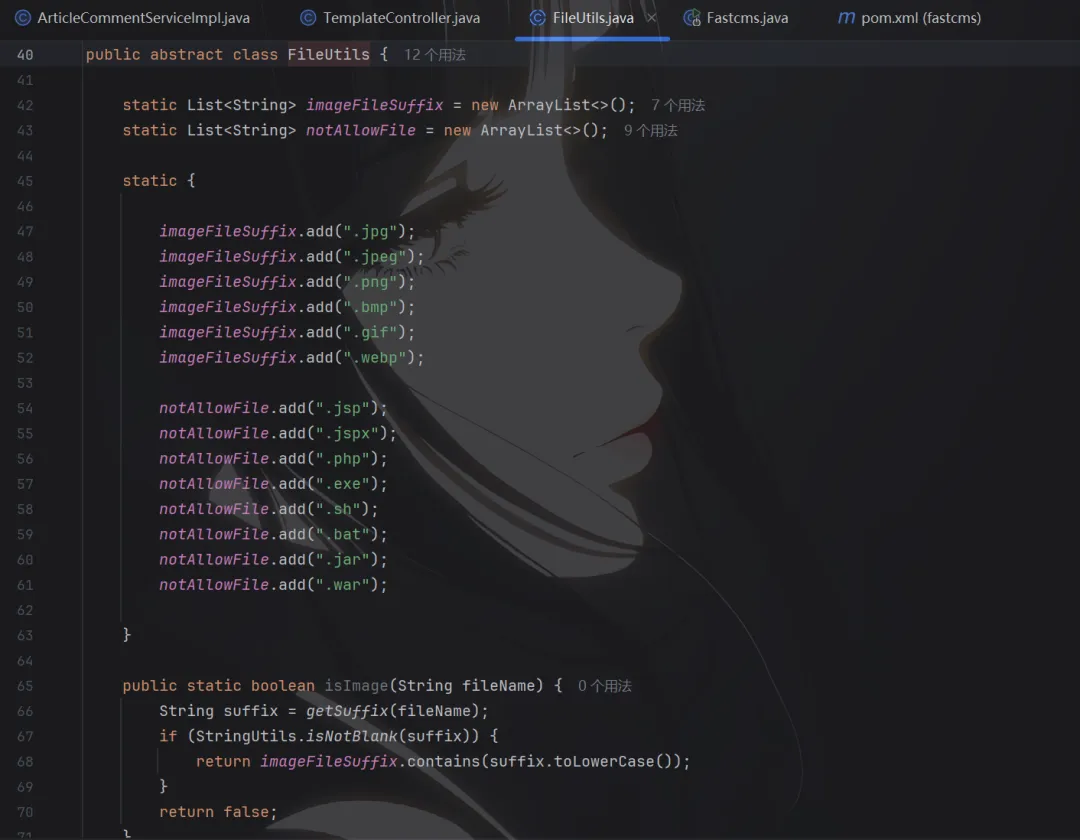This screenshot has height=840, width=1080.
Task: Click the isImage method name
Action: coord(356,686)
